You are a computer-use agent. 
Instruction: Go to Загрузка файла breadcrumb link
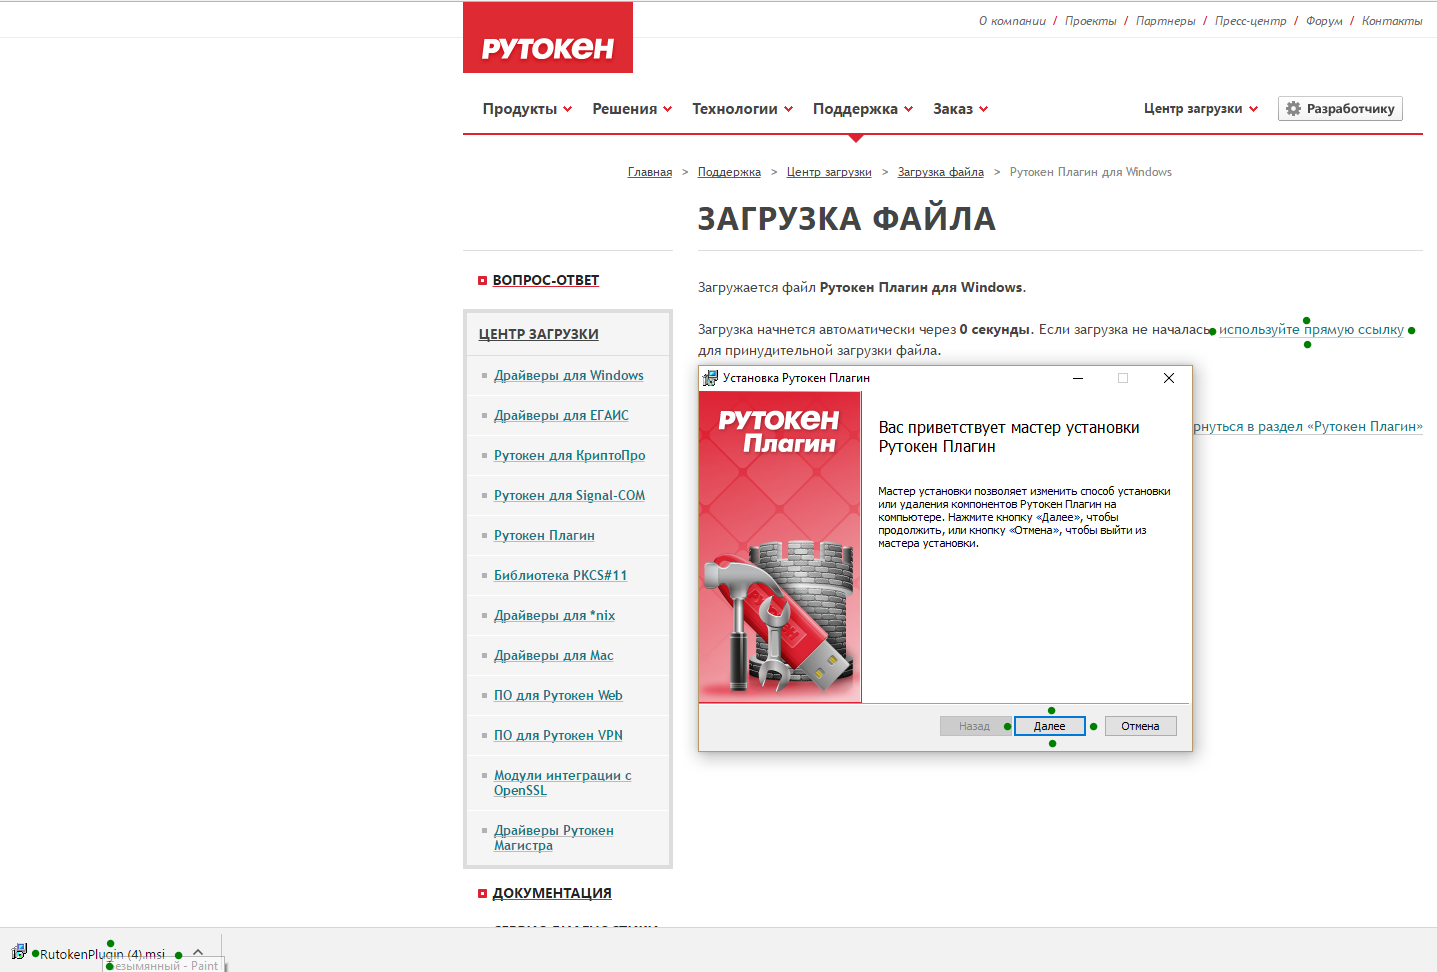[941, 172]
